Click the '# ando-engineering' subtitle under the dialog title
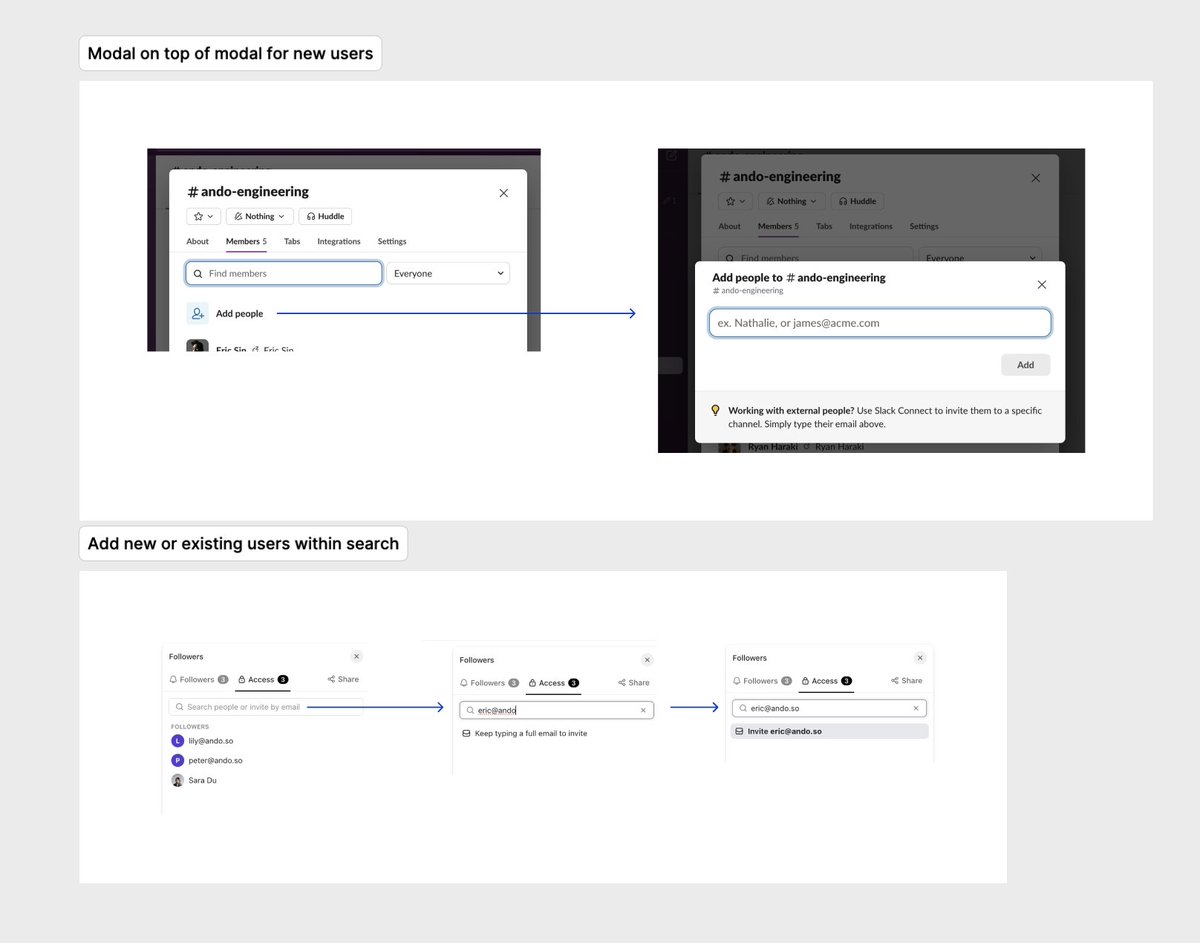This screenshot has width=1200, height=943. (748, 291)
